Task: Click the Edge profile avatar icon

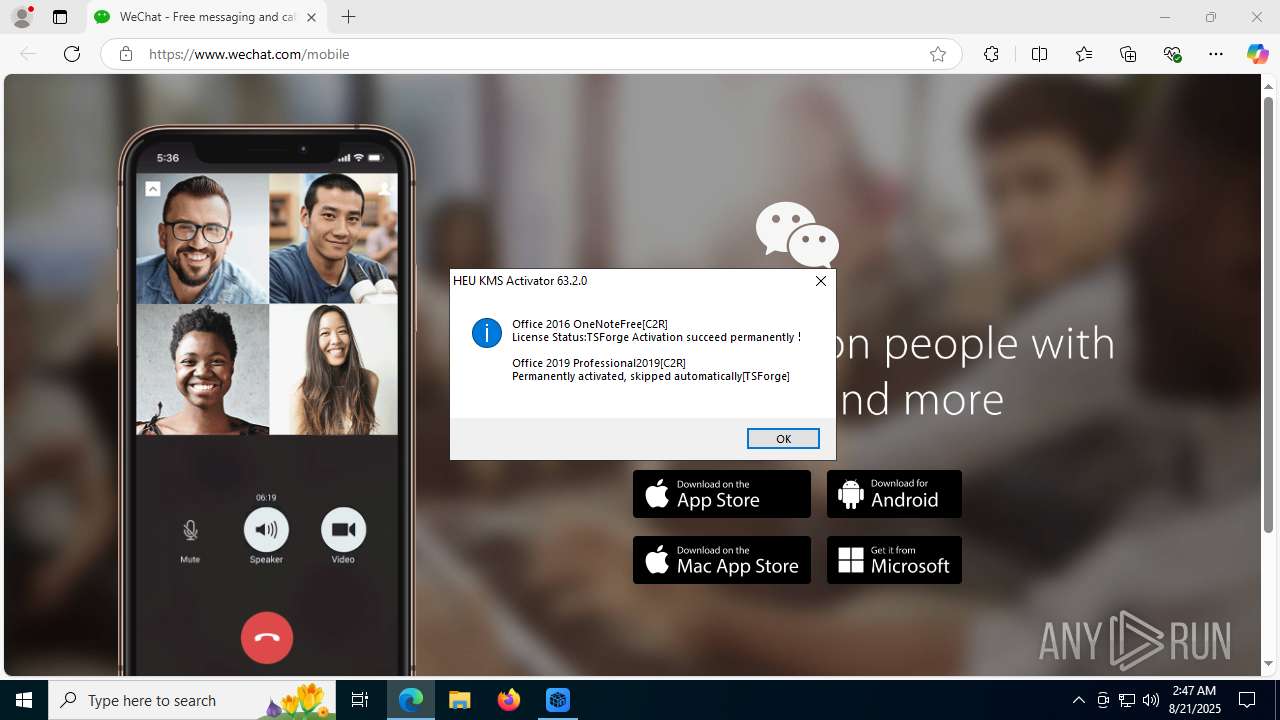Action: 22,17
